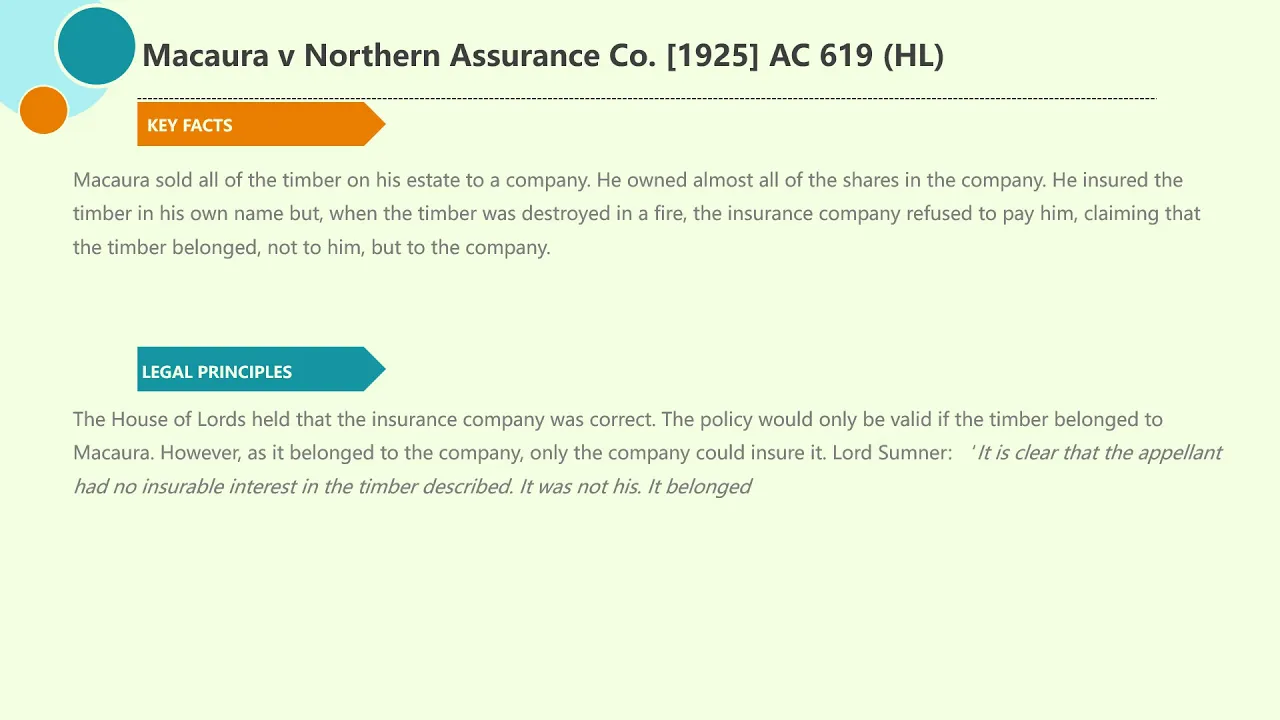Select the small orange circle graphic
1280x720 pixels.
pos(44,110)
